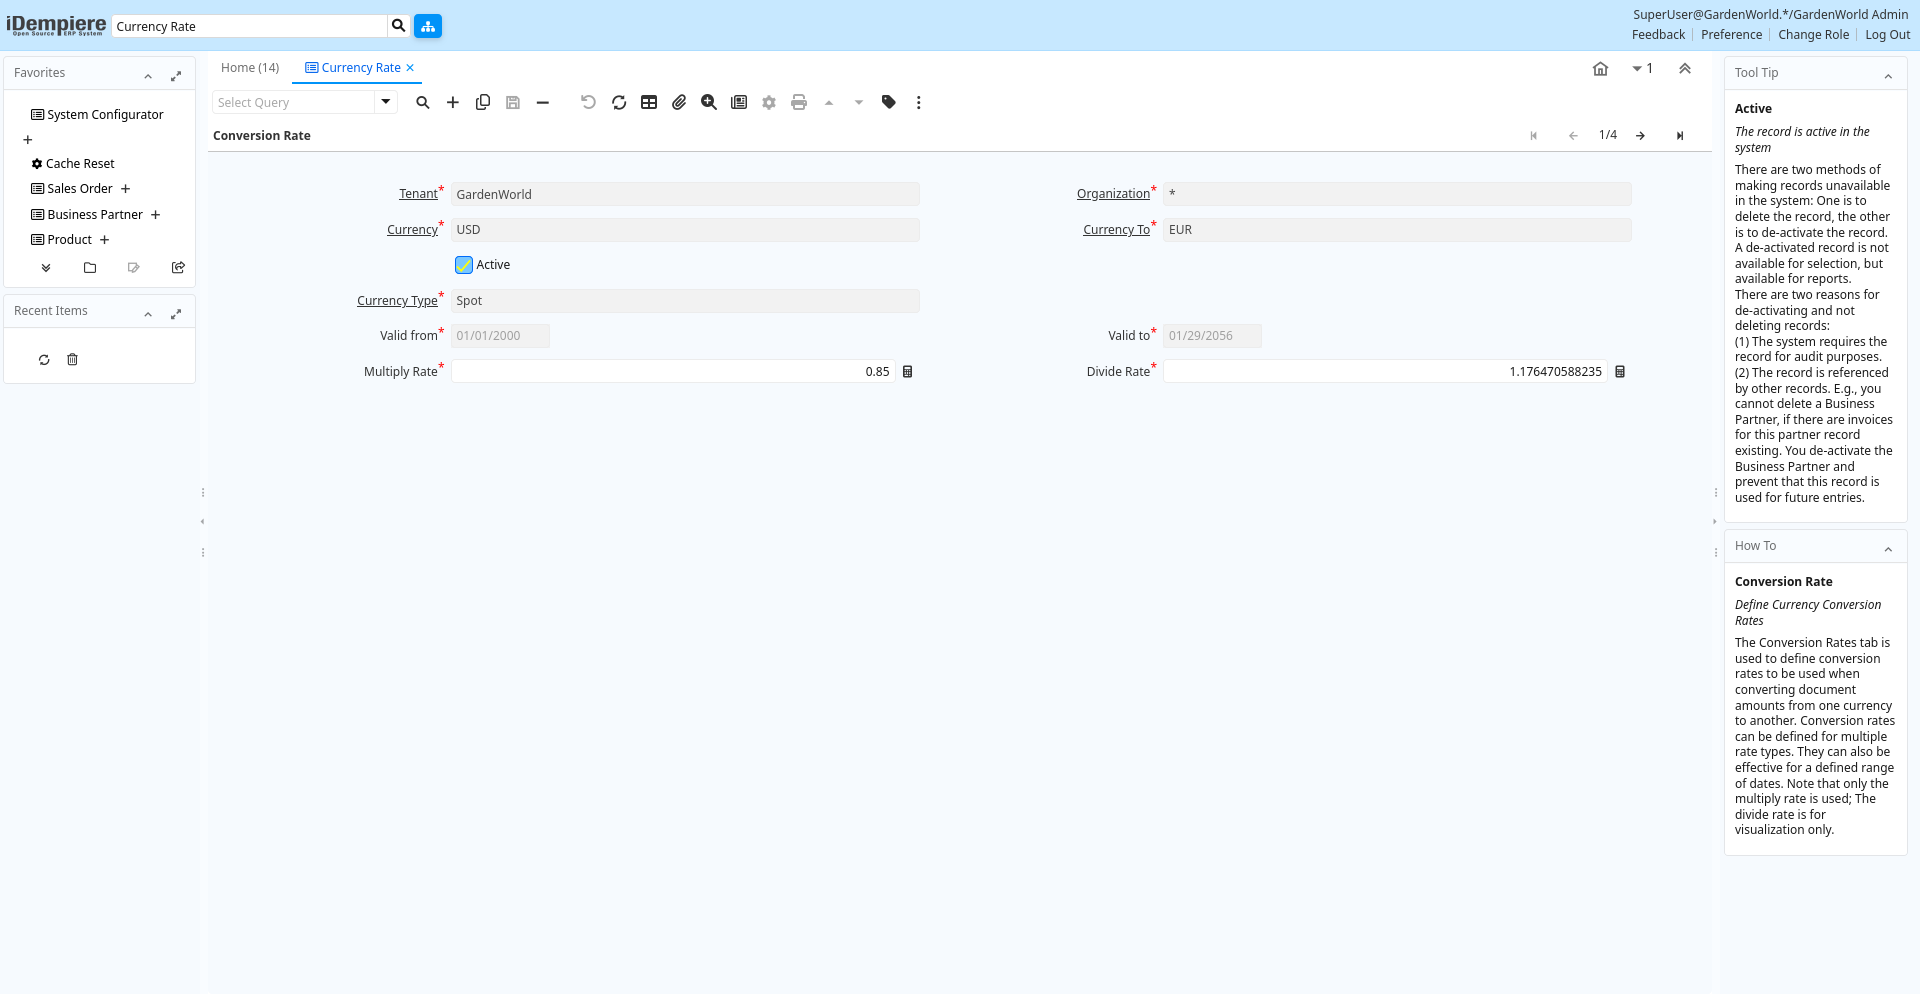Click the Refresh toolbar icon
Viewport: 1920px width, 994px height.
(x=619, y=102)
